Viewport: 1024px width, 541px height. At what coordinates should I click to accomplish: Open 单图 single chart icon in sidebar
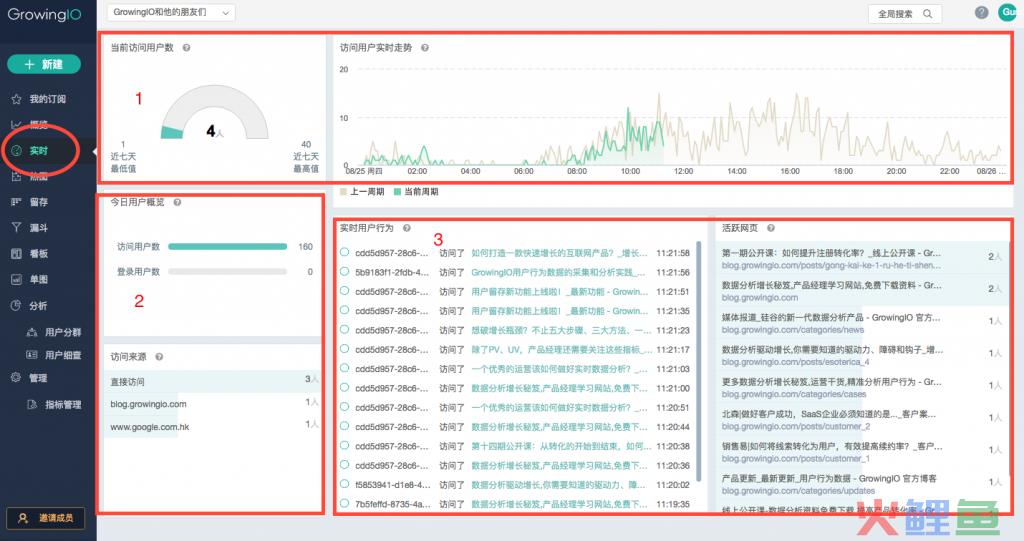pyautogui.click(x=16, y=280)
